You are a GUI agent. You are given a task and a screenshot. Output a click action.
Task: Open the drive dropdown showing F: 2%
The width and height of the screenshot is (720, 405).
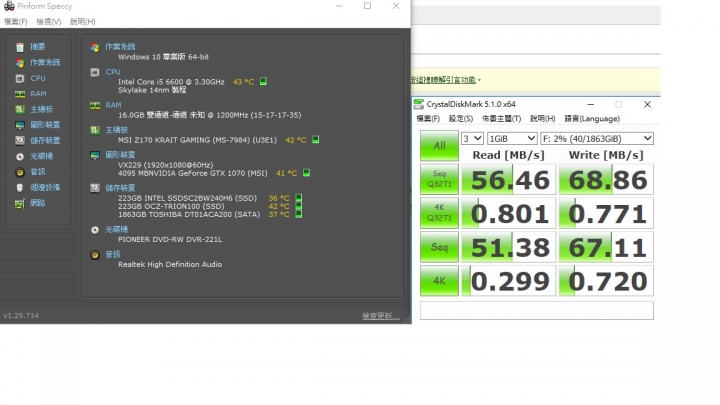[597, 138]
